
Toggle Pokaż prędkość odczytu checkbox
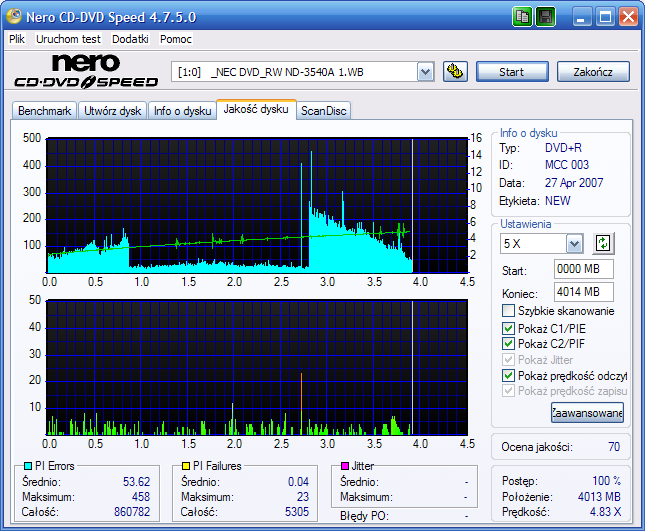coord(508,376)
